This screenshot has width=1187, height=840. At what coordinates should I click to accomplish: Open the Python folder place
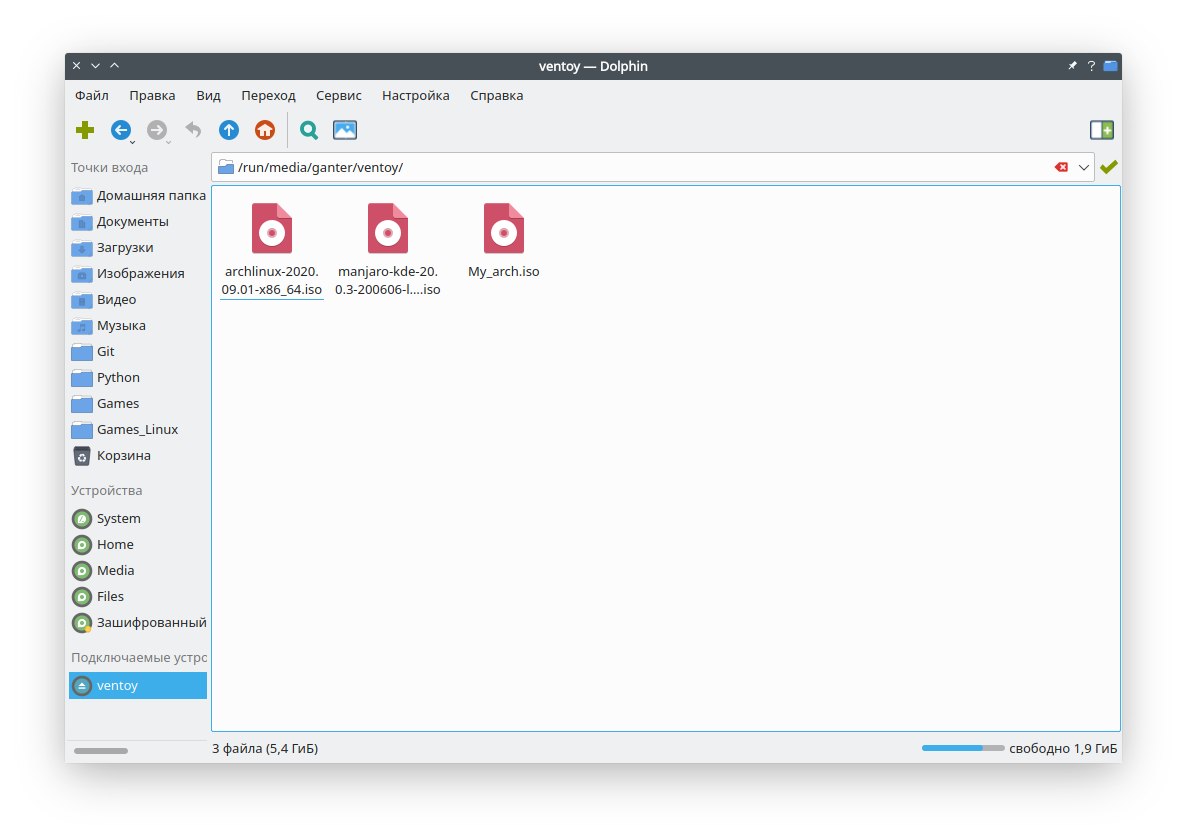pos(138,378)
